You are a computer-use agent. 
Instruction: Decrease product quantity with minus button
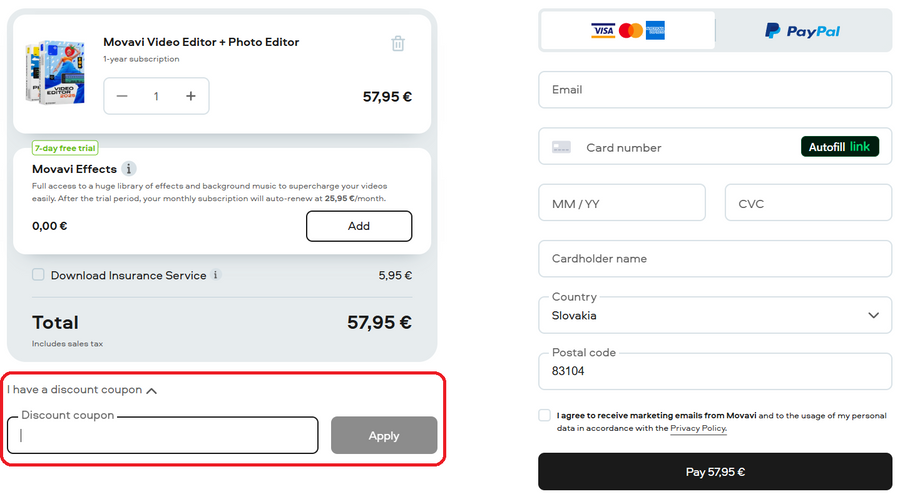click(122, 96)
